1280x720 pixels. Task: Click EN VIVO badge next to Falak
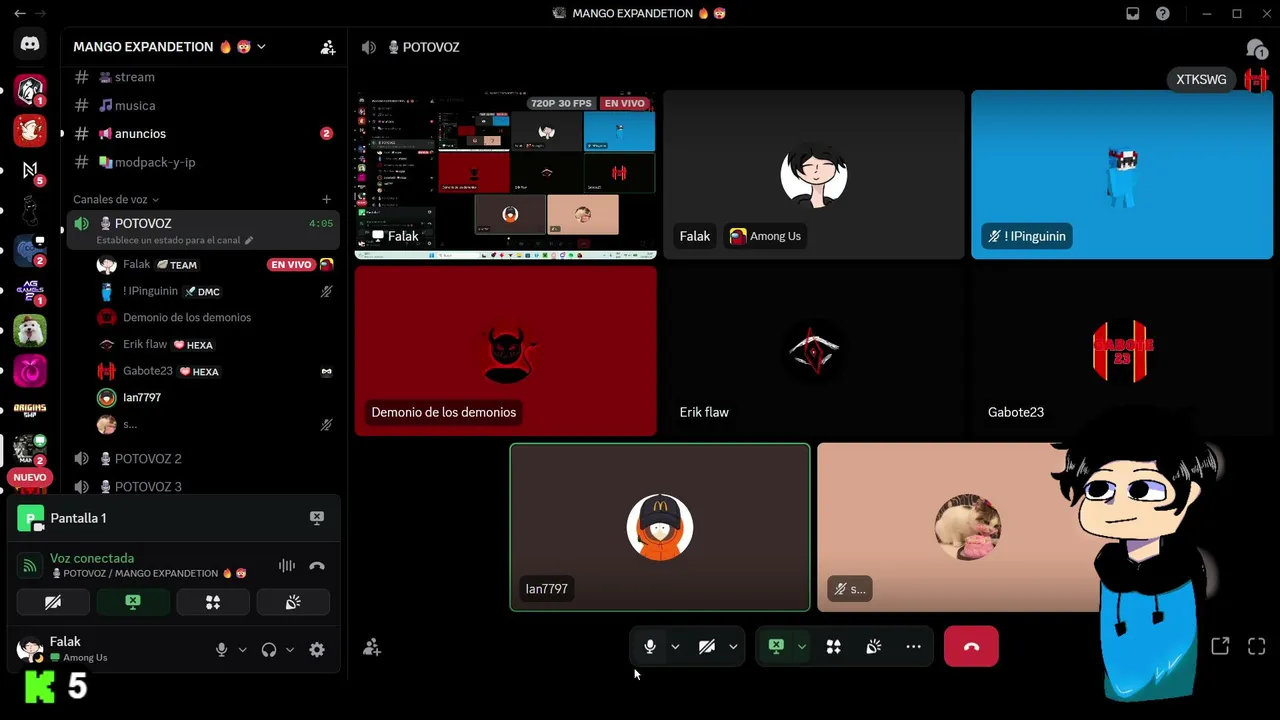291,265
